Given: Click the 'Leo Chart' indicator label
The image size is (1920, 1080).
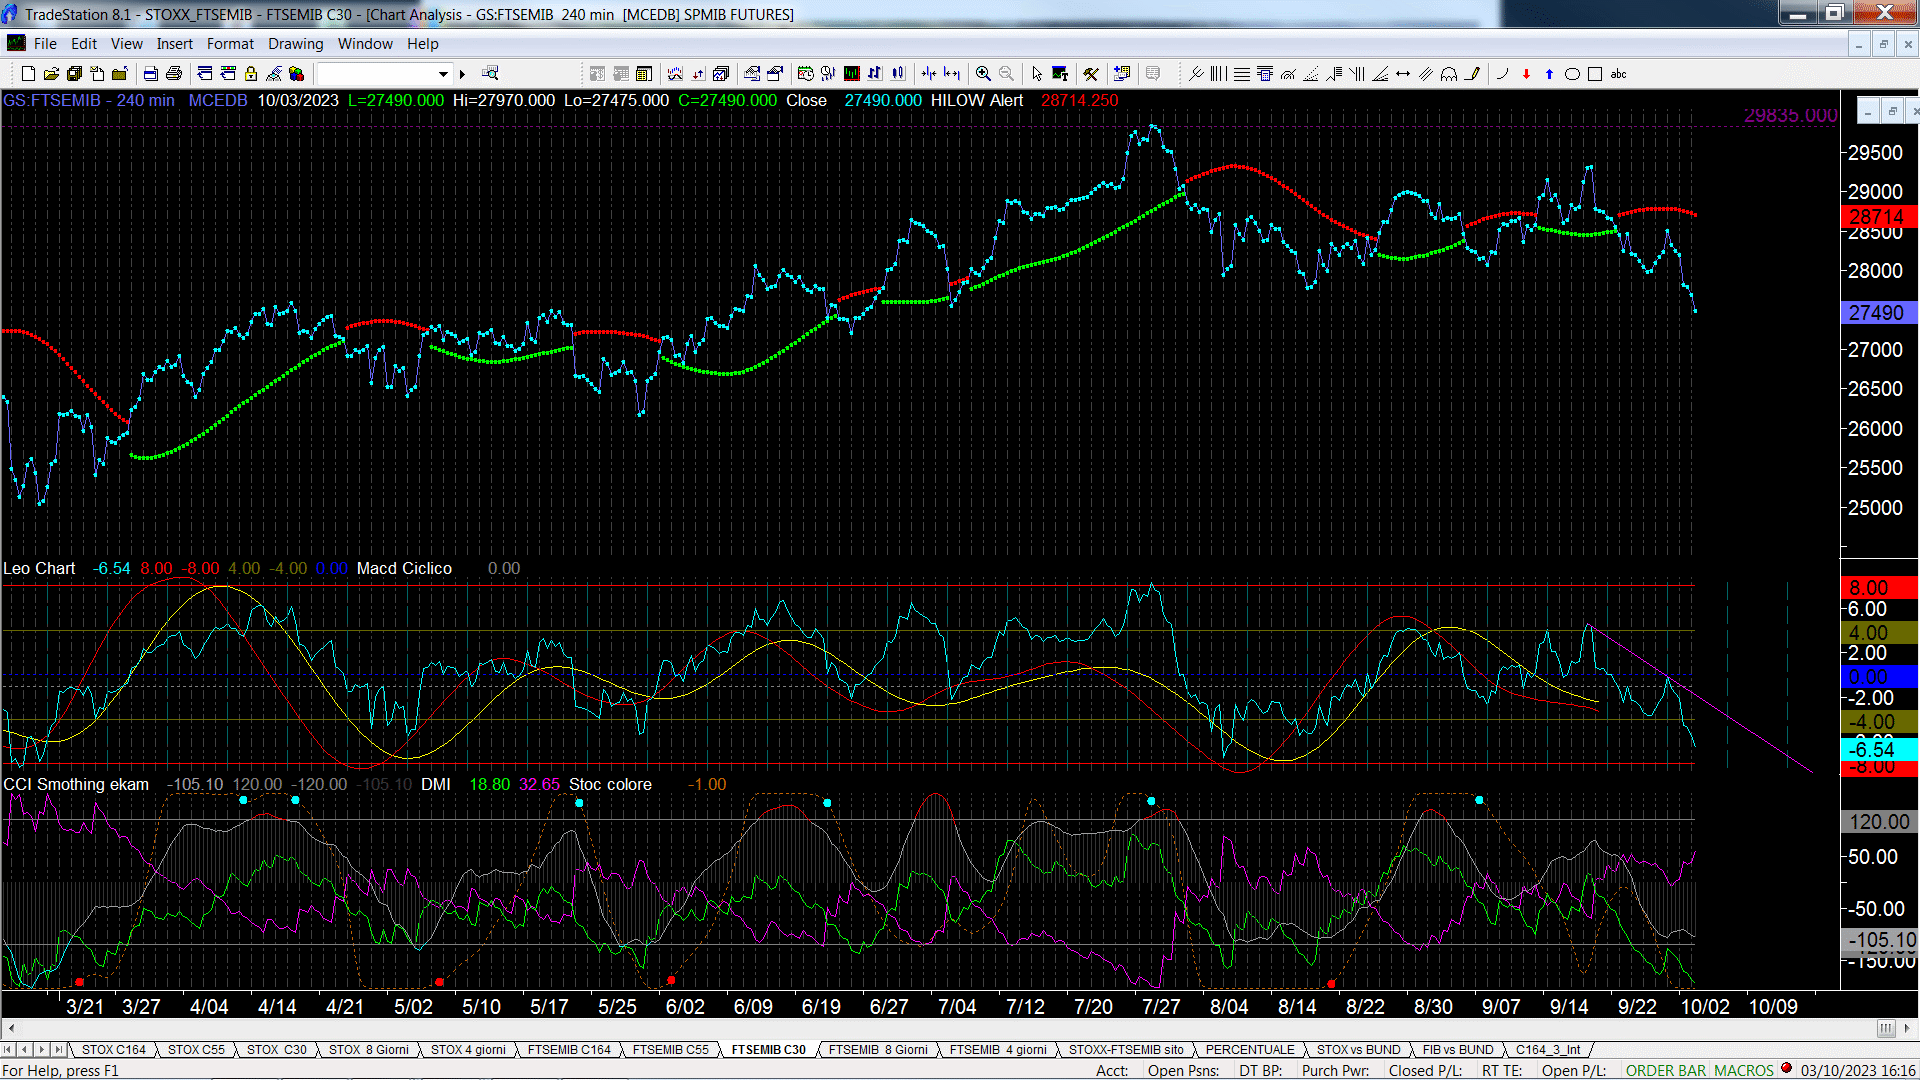Looking at the screenshot, I should pyautogui.click(x=39, y=568).
